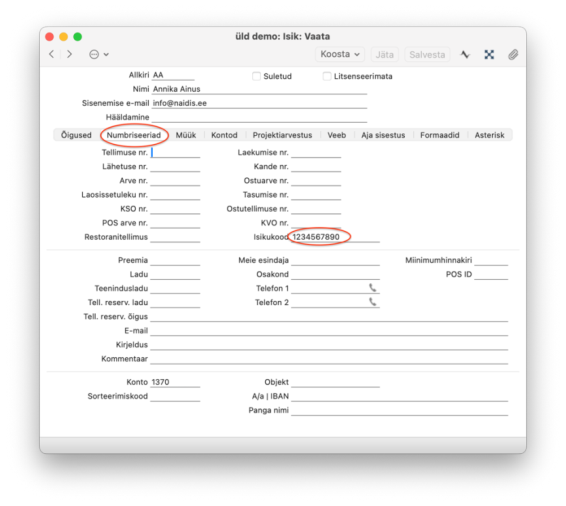Screen dimensions: 566x506
Task: Go to previous record with back arrow
Action: [x=52, y=54]
